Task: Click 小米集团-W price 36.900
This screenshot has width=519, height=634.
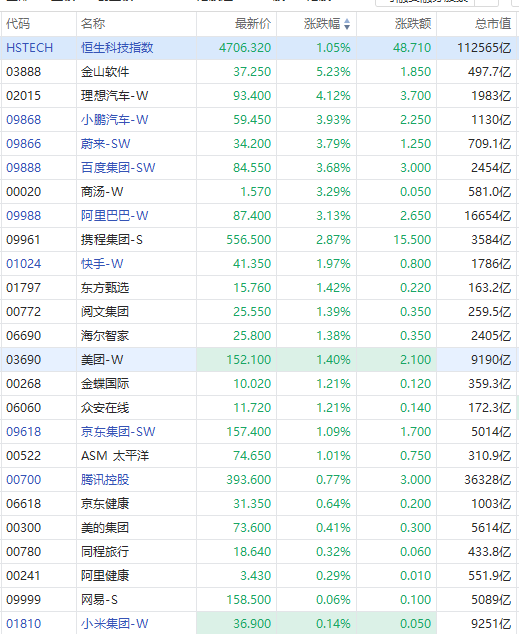Action: [252, 623]
